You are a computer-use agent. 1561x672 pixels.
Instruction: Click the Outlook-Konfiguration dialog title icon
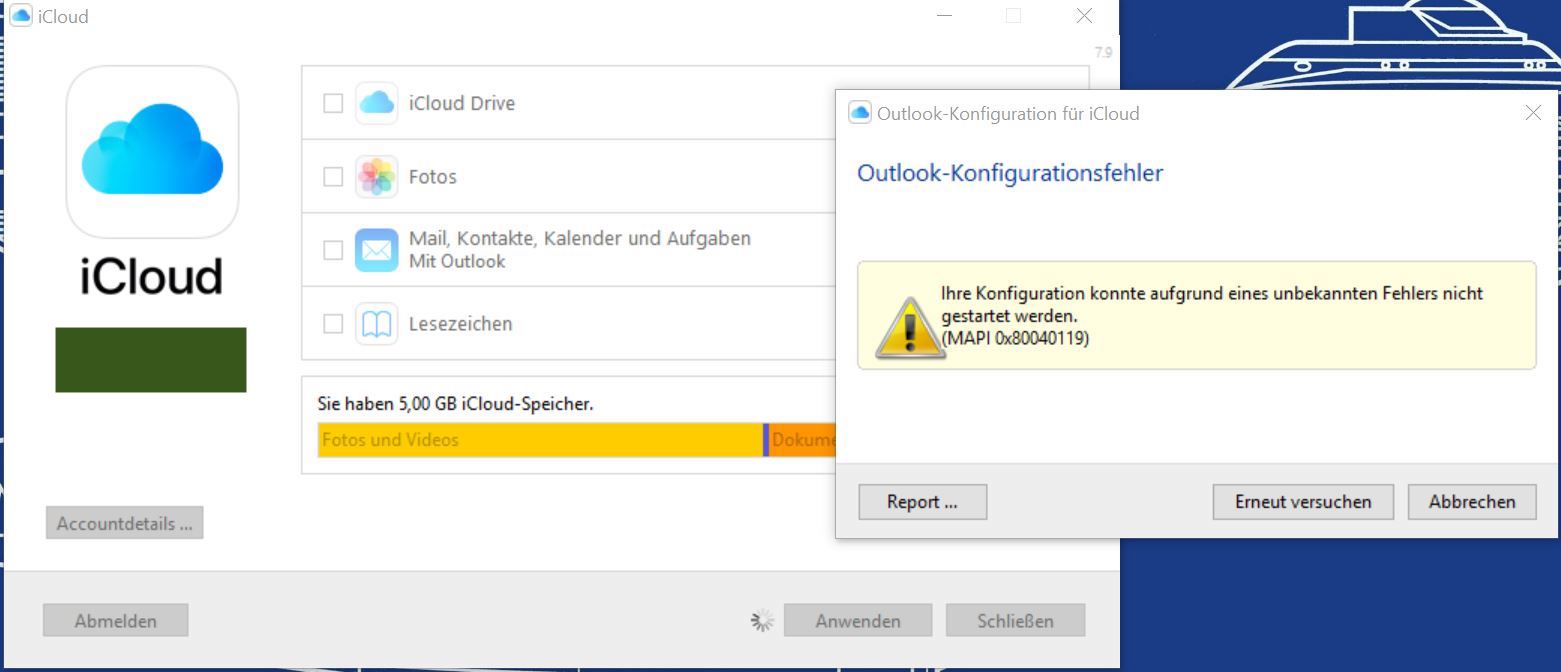coord(859,113)
